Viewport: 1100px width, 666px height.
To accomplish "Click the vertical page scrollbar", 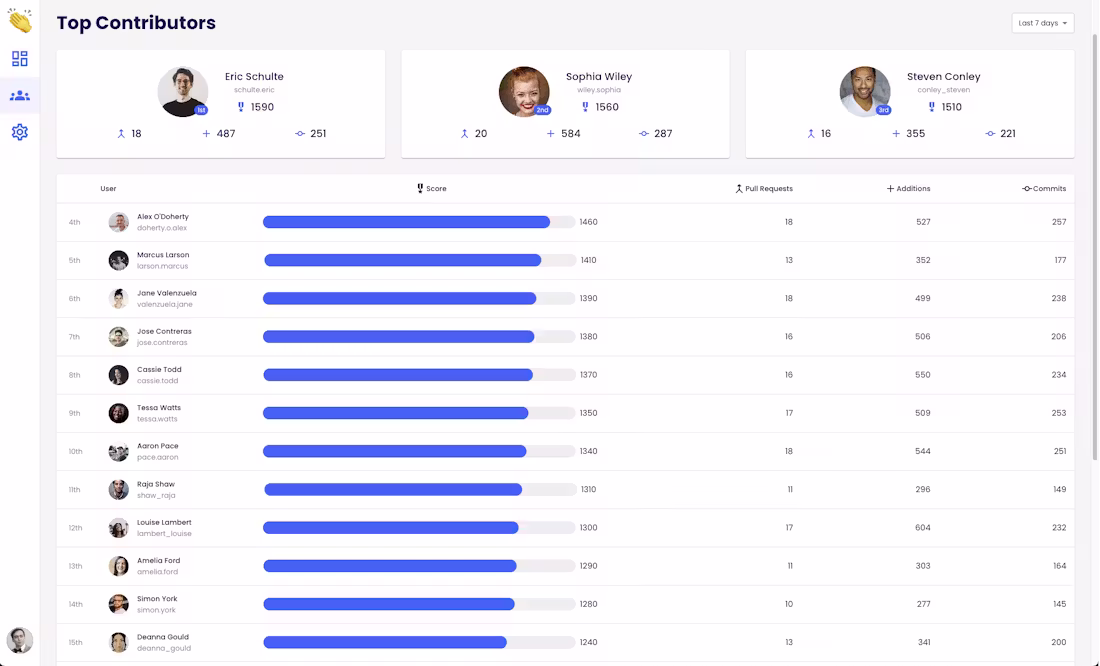I will click(x=1094, y=246).
